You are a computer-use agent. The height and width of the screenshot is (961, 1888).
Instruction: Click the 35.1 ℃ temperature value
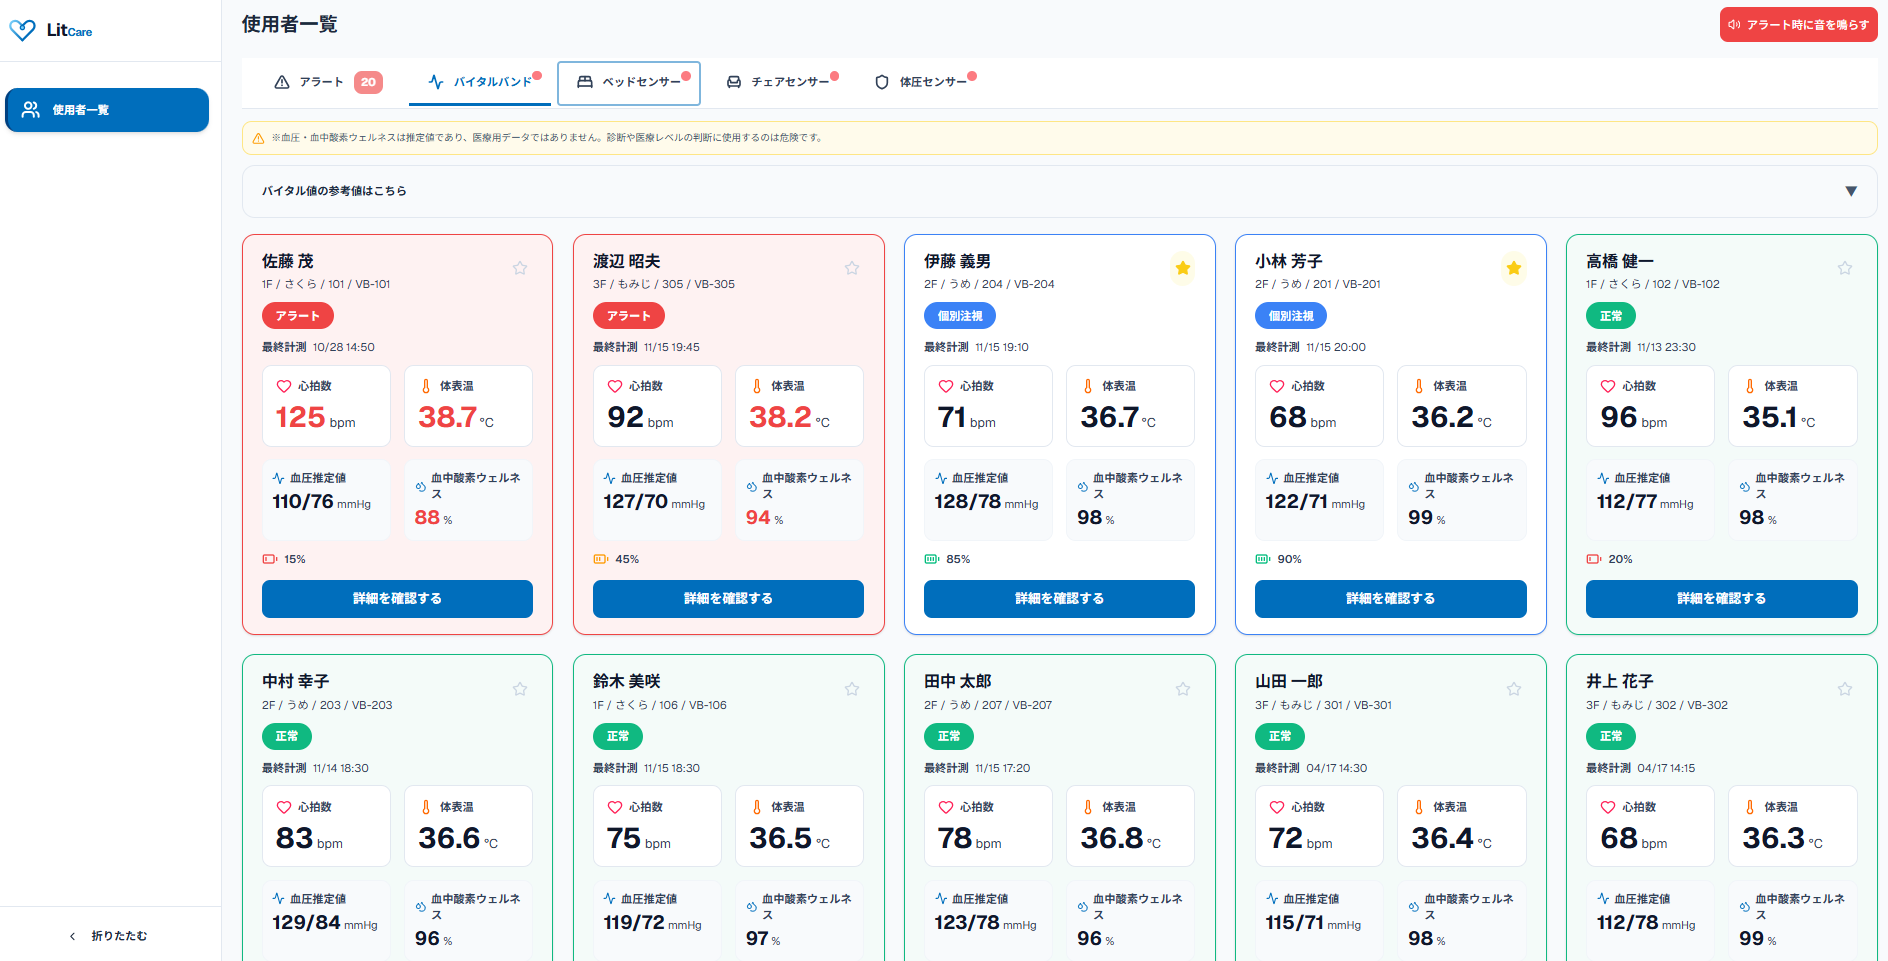pyautogui.click(x=1779, y=417)
